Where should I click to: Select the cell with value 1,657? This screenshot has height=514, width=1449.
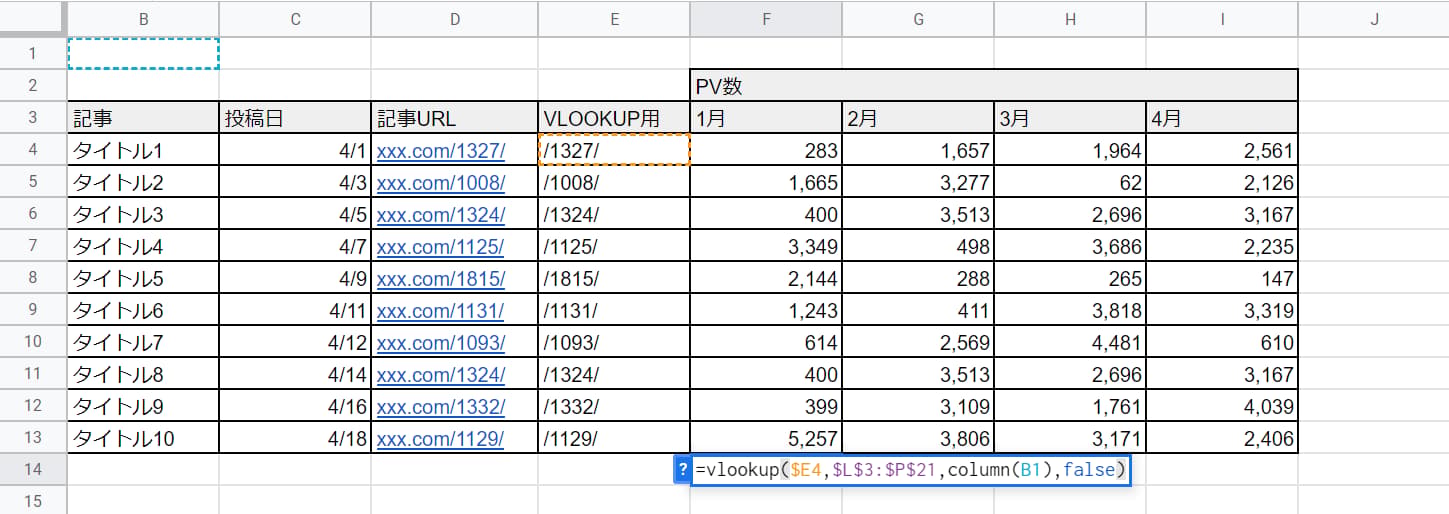918,149
